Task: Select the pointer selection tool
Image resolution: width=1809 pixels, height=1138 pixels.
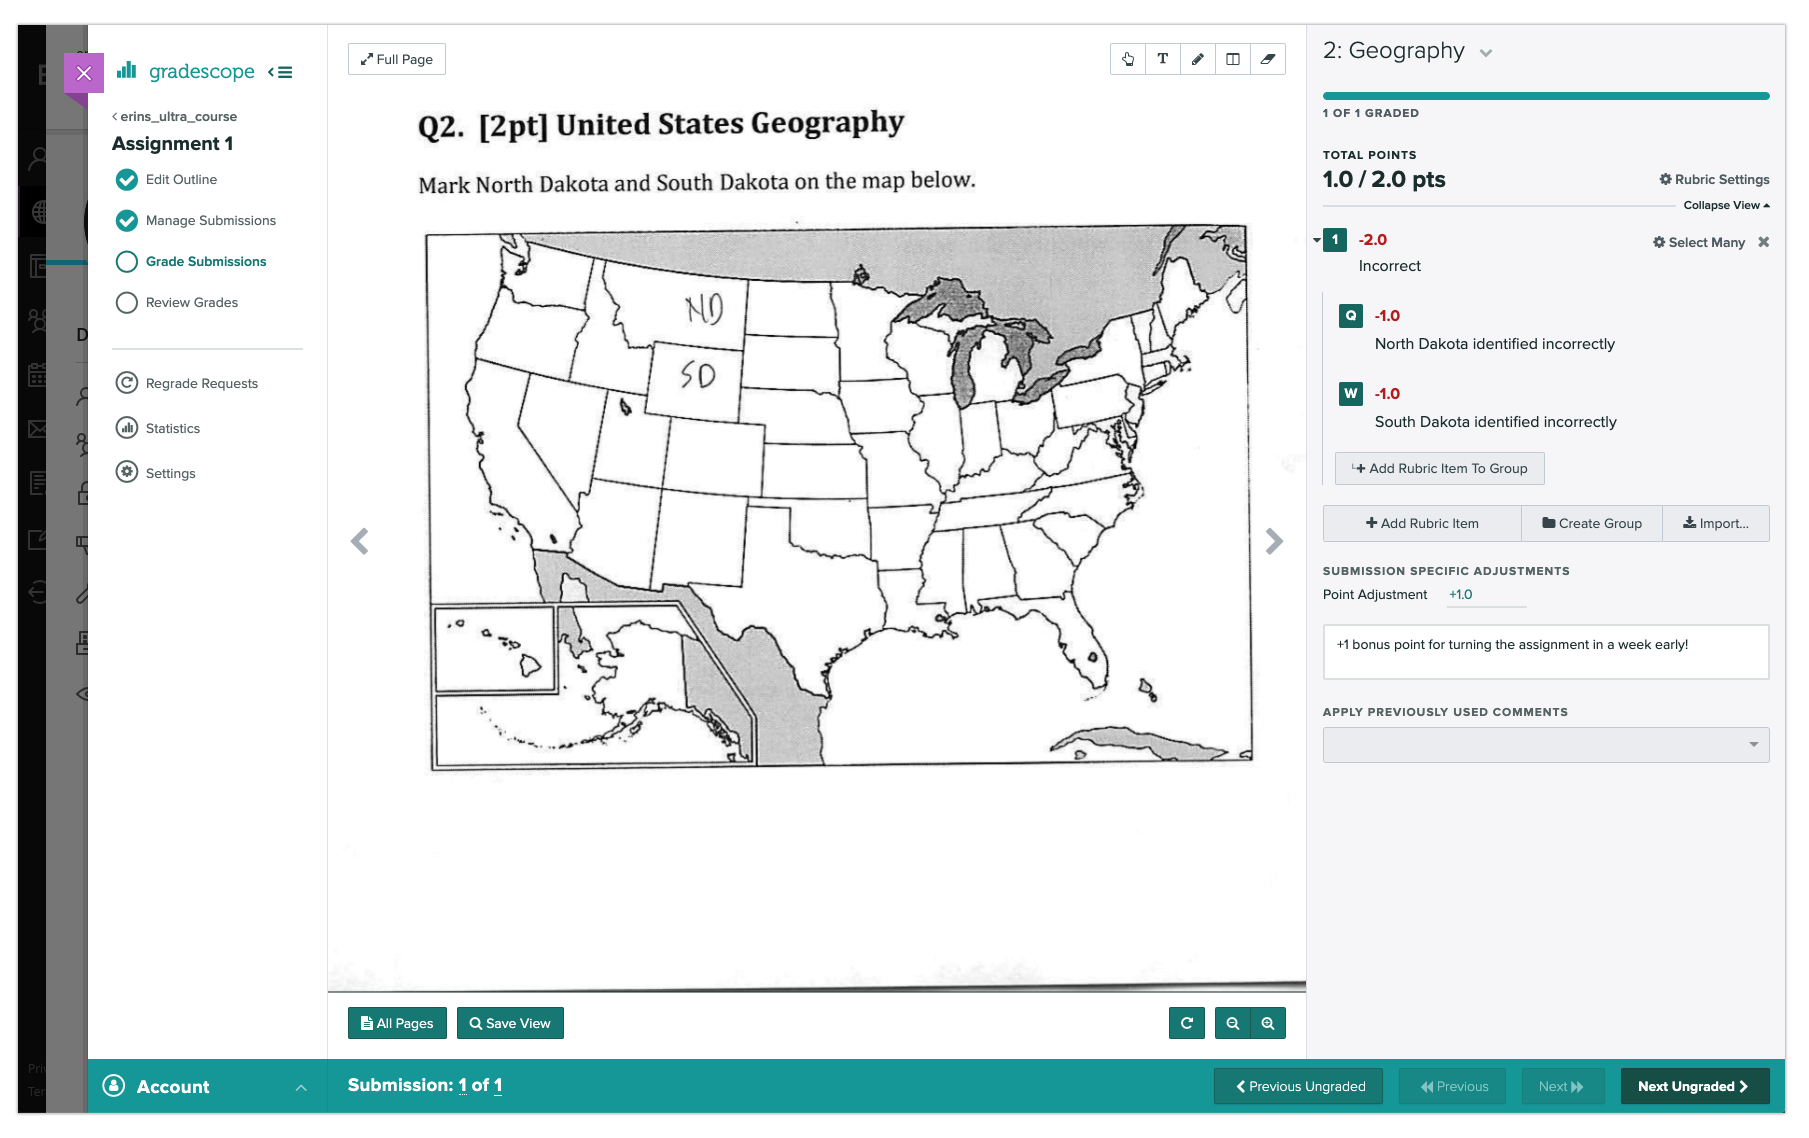Action: point(1128,59)
